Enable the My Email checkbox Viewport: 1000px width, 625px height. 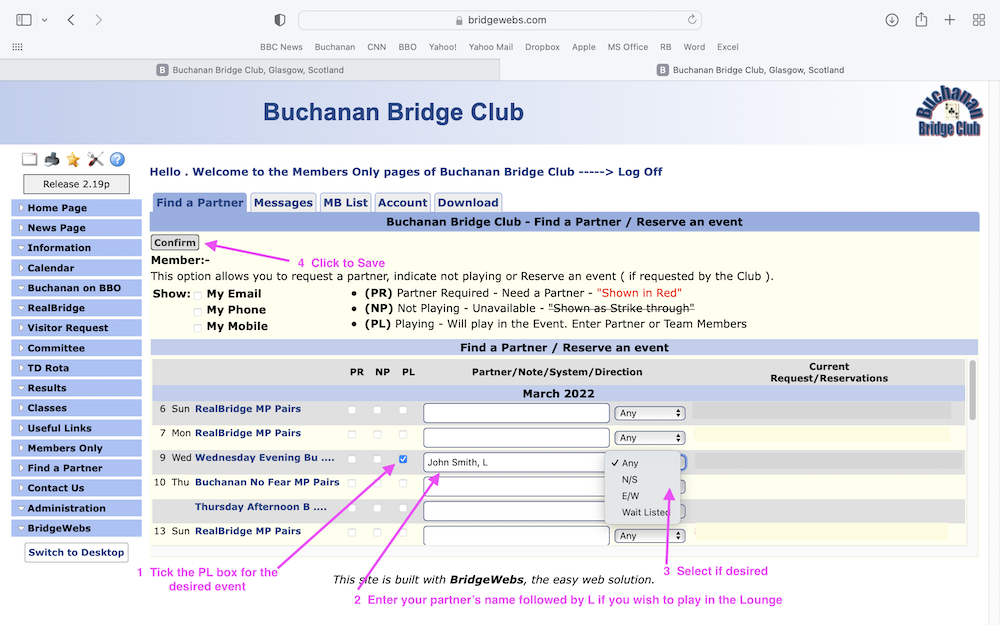(198, 294)
